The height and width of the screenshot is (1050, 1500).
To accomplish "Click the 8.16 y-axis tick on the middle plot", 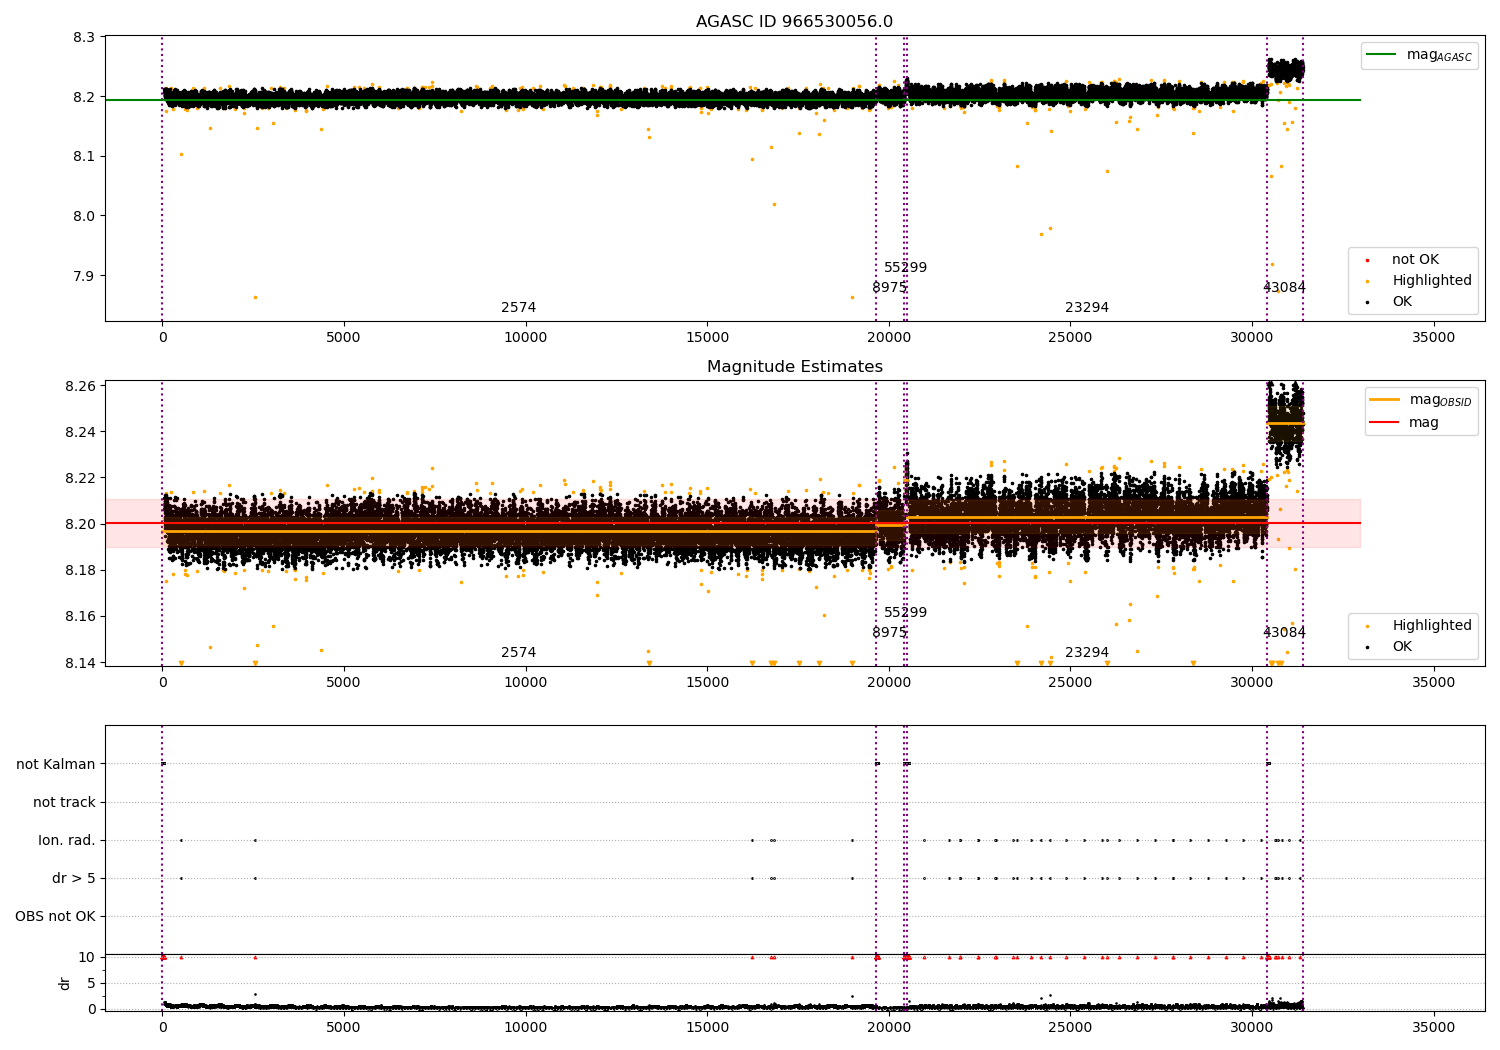I will [x=82, y=616].
